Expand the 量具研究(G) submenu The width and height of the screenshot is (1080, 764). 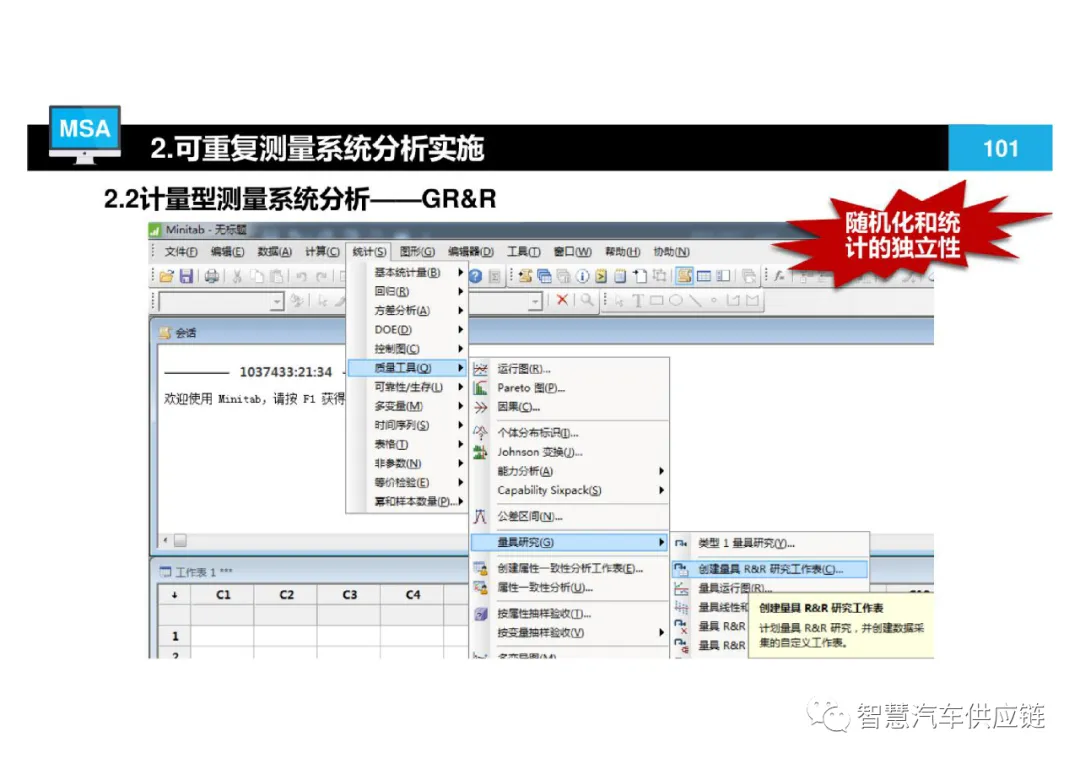pos(570,543)
